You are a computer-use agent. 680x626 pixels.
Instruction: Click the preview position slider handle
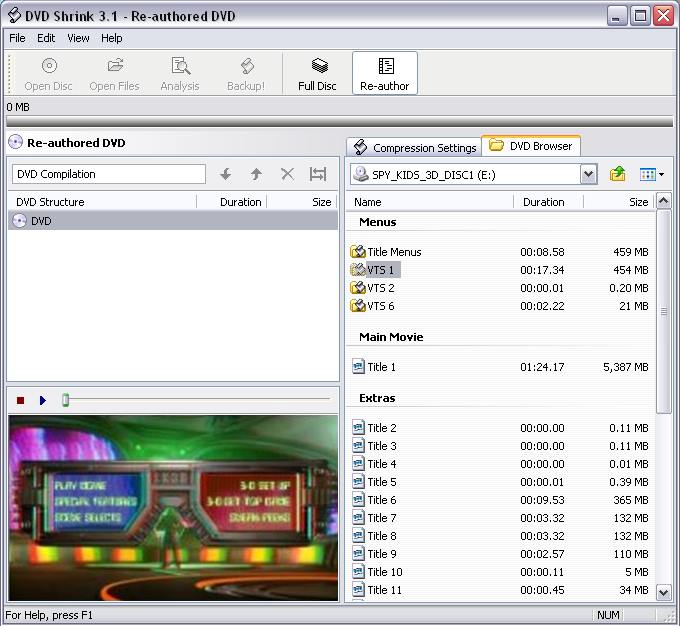(x=65, y=400)
